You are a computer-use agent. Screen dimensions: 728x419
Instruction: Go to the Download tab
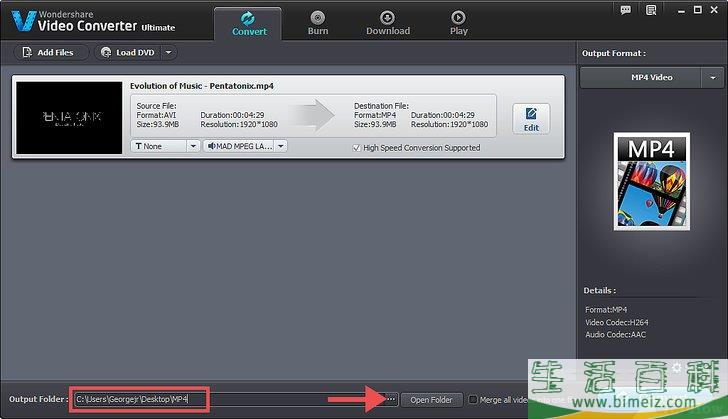388,24
